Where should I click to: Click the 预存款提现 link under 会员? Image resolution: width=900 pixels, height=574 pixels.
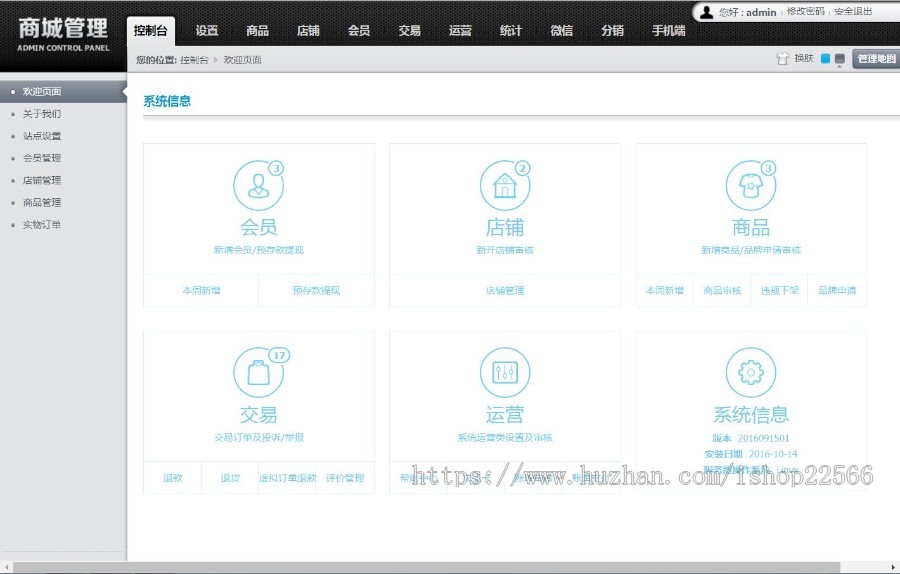point(316,291)
